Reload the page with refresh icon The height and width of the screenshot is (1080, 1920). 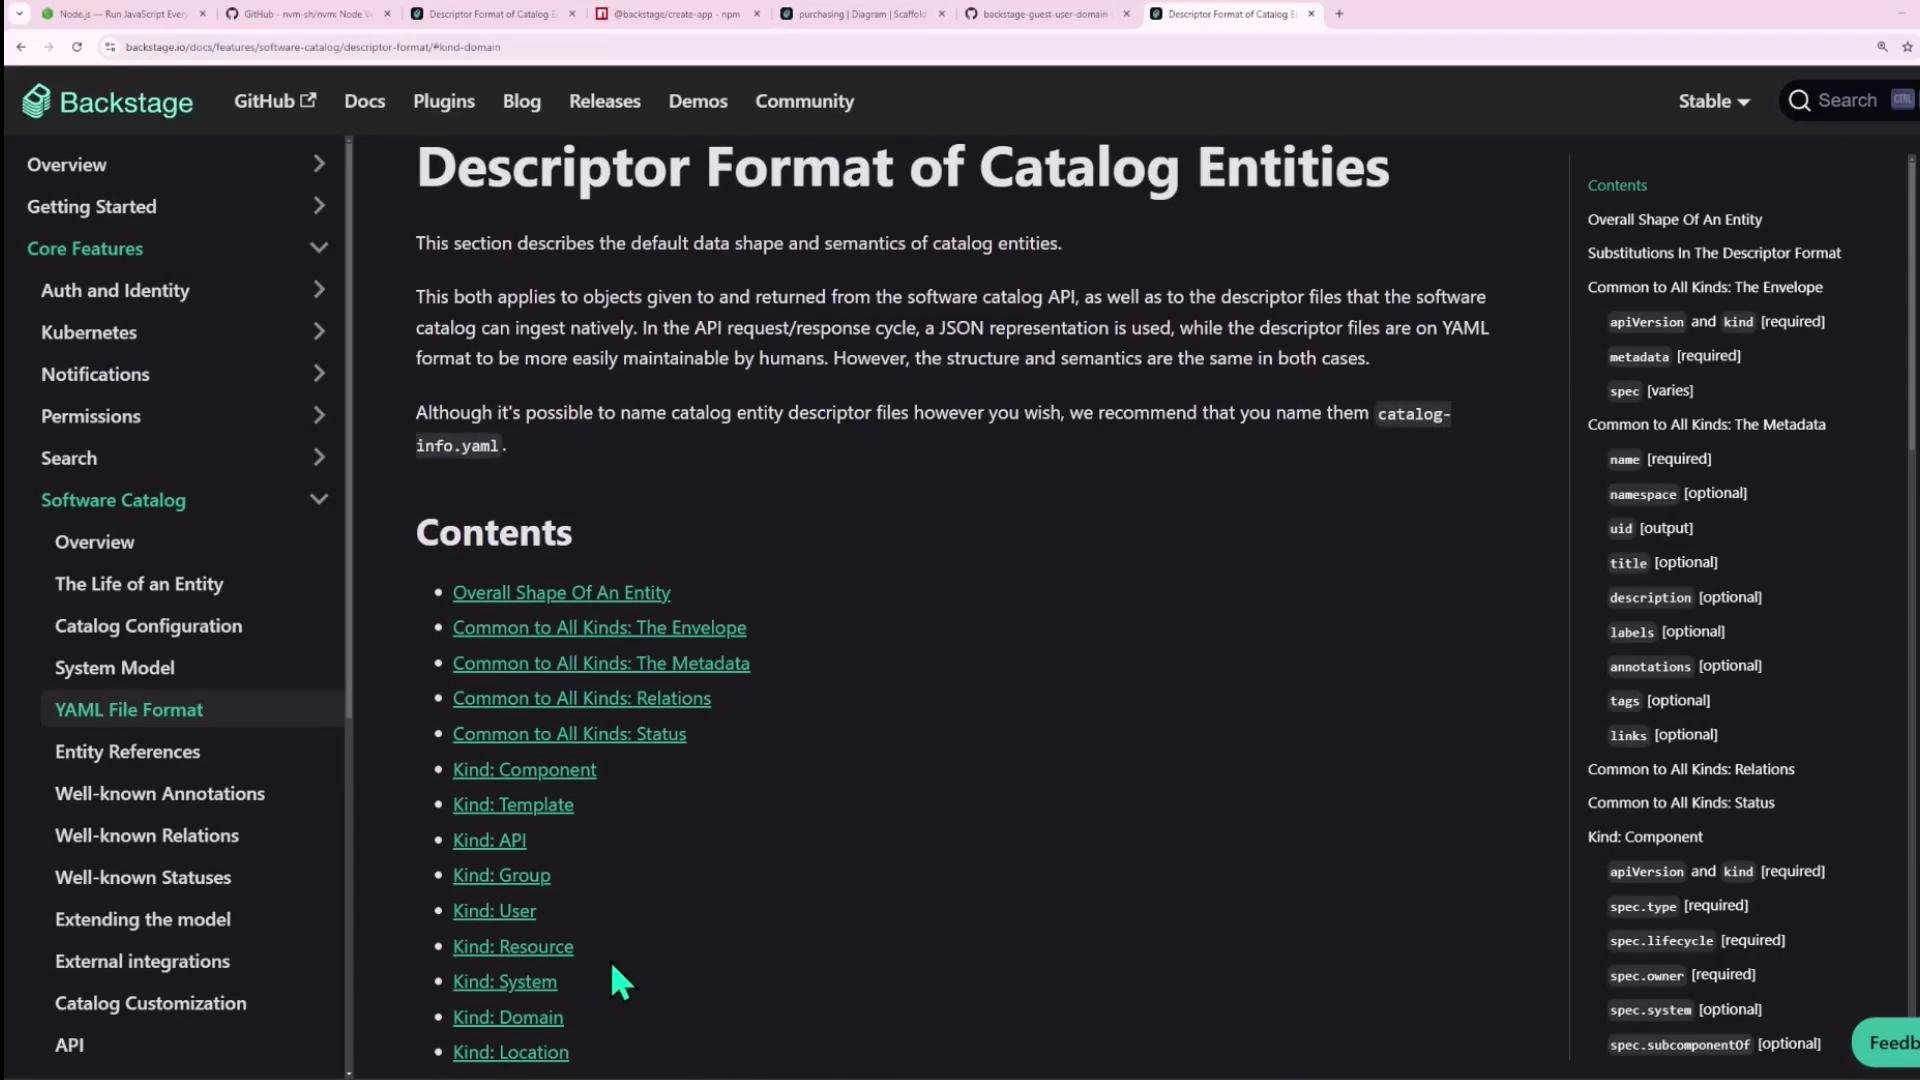click(77, 47)
